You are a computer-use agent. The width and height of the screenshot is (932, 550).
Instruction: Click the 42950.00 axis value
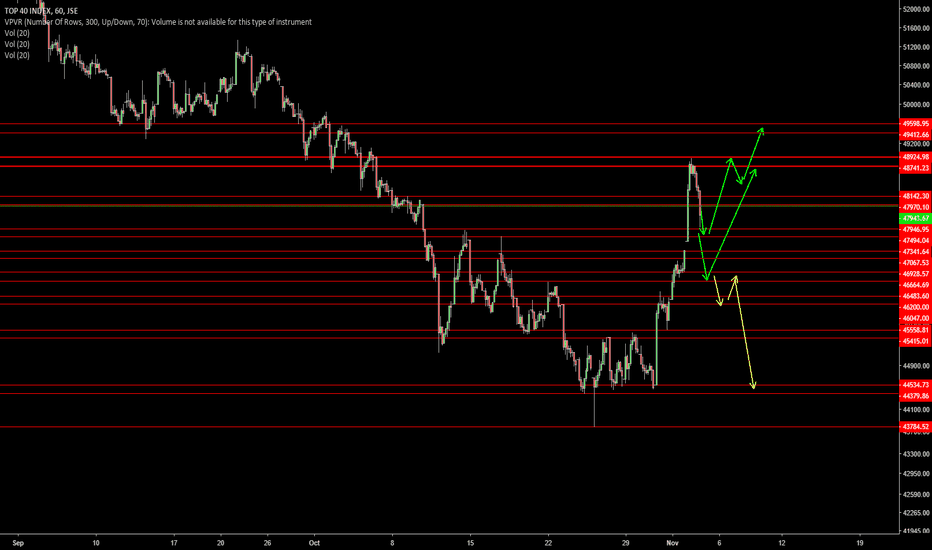(917, 474)
